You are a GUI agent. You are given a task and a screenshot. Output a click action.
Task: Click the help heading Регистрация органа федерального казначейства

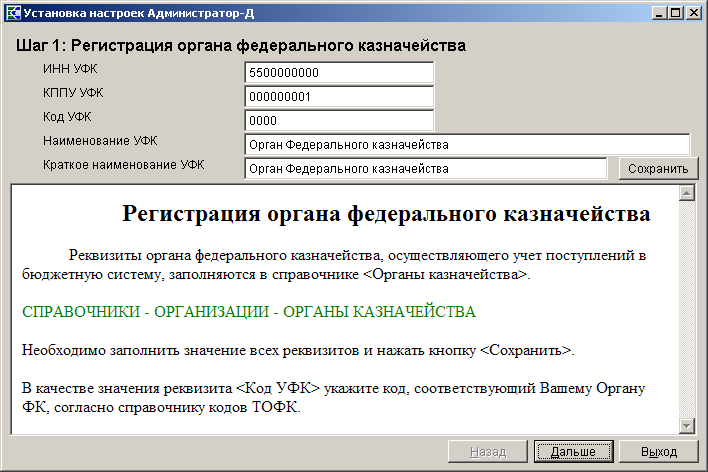[x=386, y=213]
